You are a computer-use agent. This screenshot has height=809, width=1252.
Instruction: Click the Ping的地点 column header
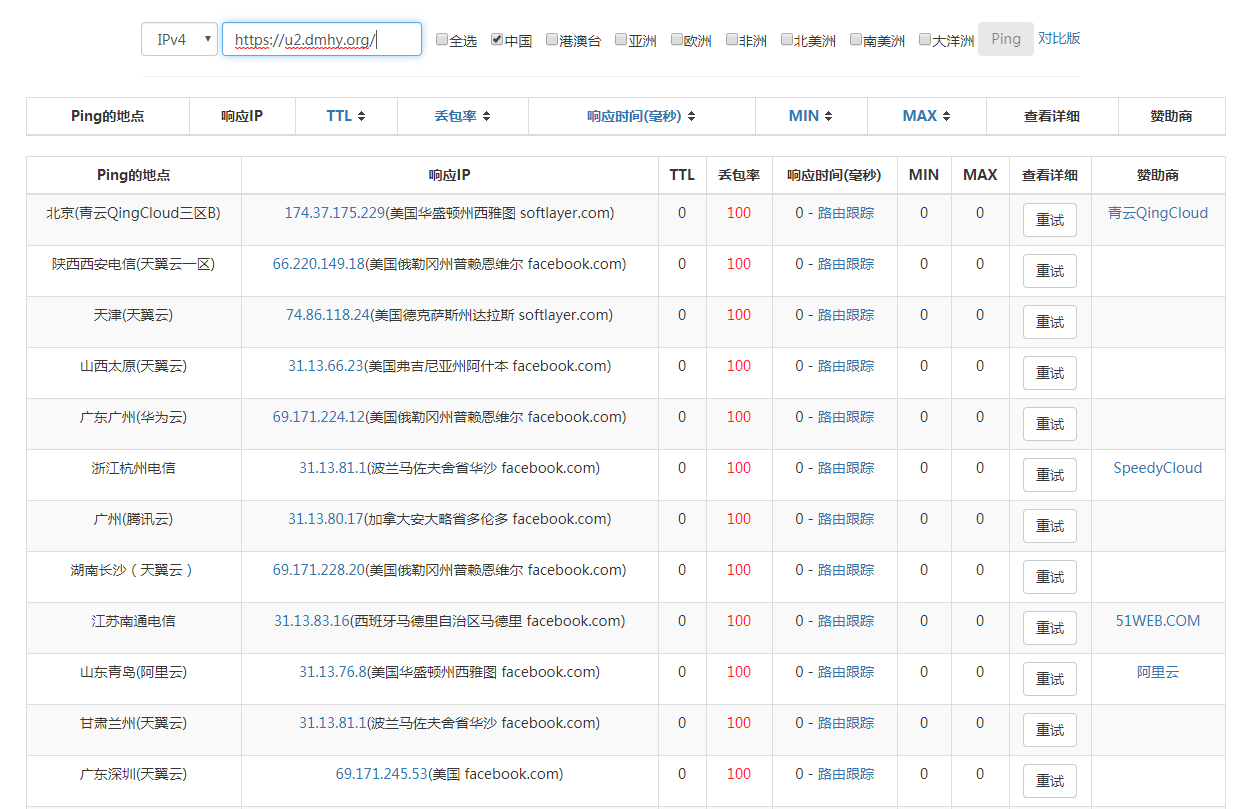coord(106,115)
